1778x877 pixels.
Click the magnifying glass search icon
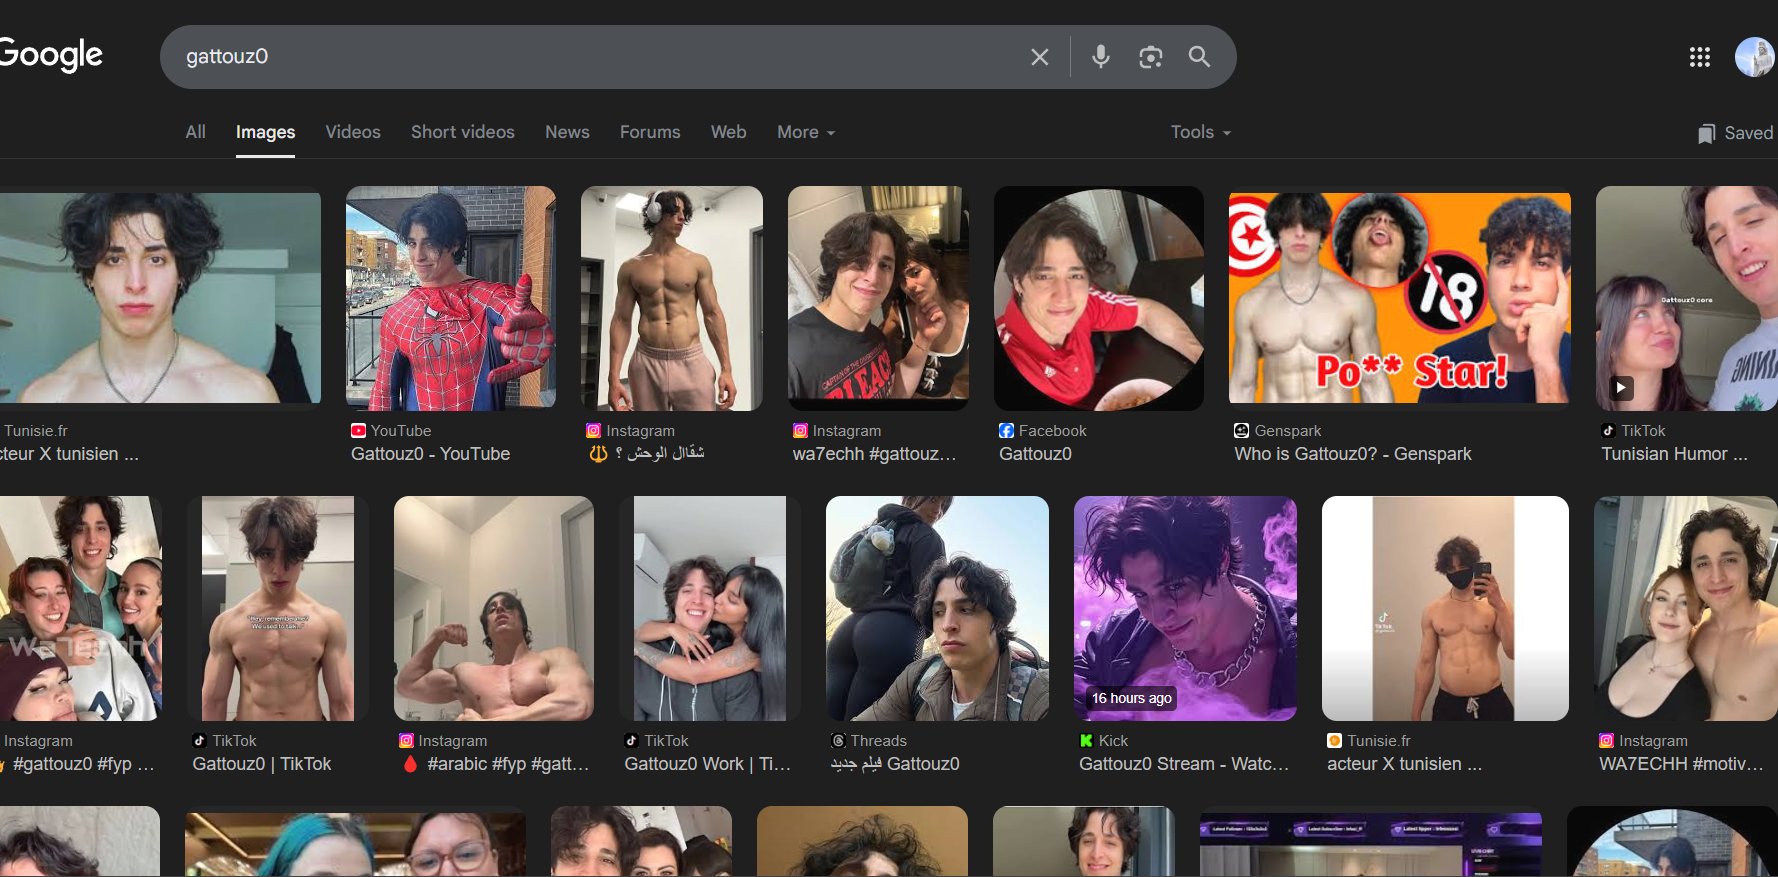(x=1199, y=57)
